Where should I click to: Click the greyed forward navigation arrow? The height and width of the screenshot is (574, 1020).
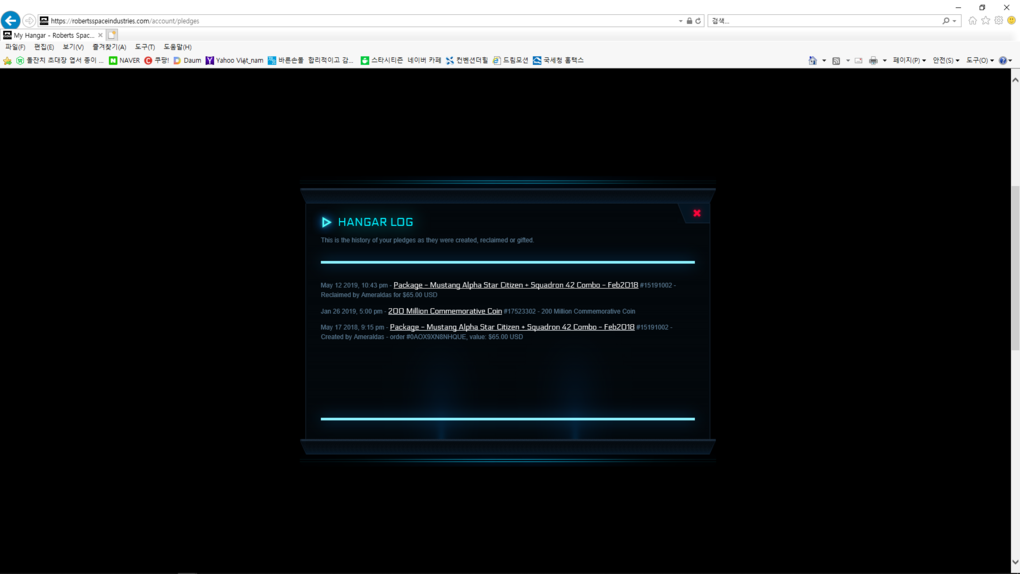click(29, 21)
